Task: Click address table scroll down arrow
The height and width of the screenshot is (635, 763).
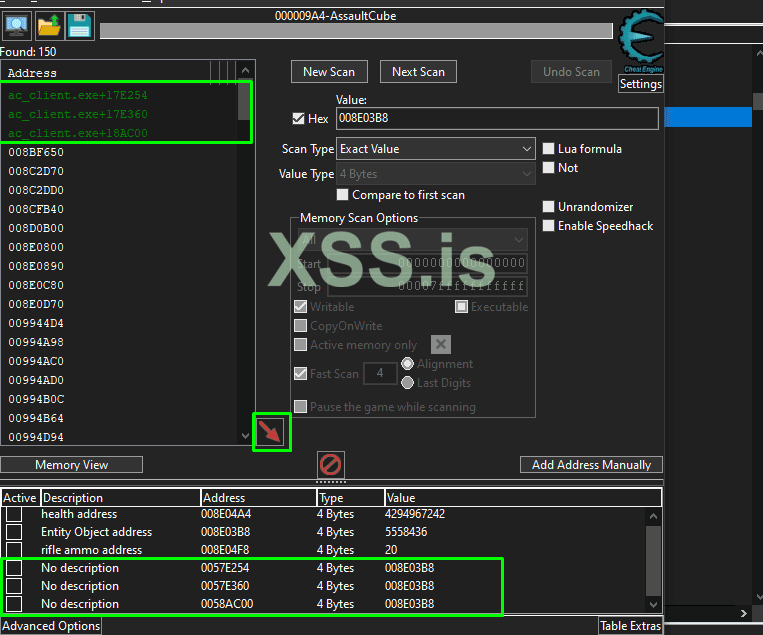Action: (x=654, y=604)
